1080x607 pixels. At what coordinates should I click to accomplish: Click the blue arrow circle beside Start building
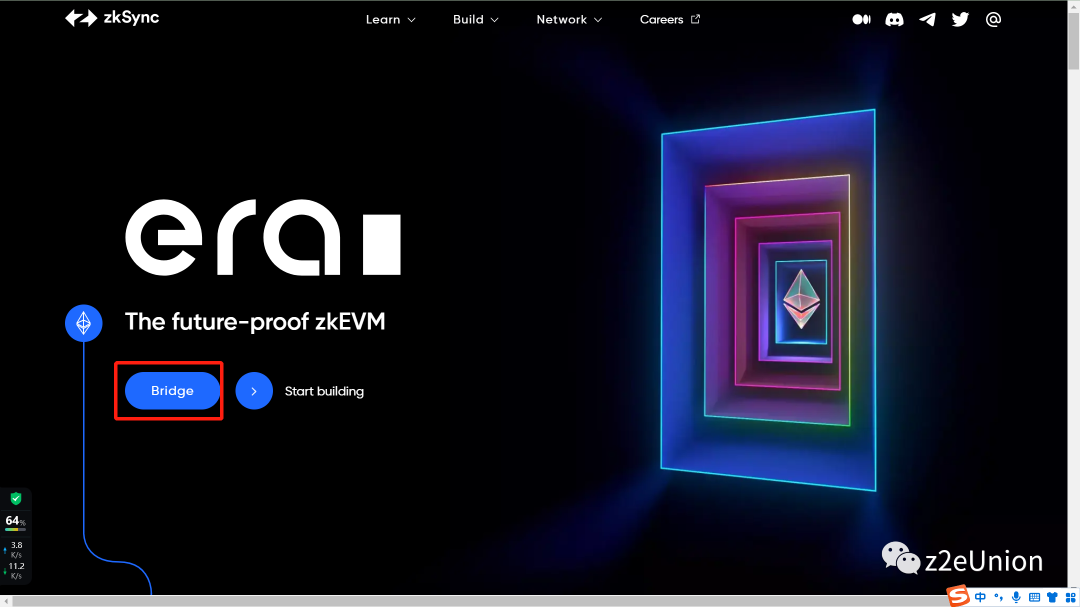pos(254,391)
